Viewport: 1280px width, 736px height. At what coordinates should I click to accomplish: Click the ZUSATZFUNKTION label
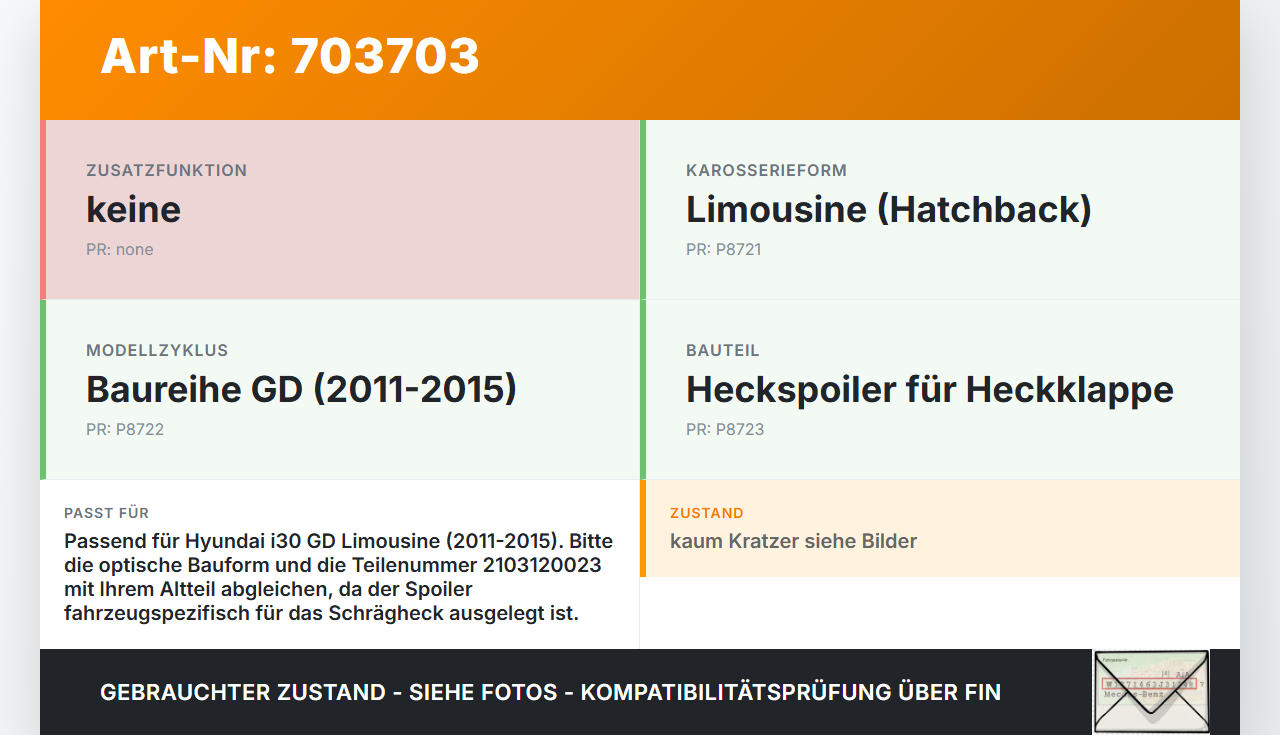pos(166,170)
